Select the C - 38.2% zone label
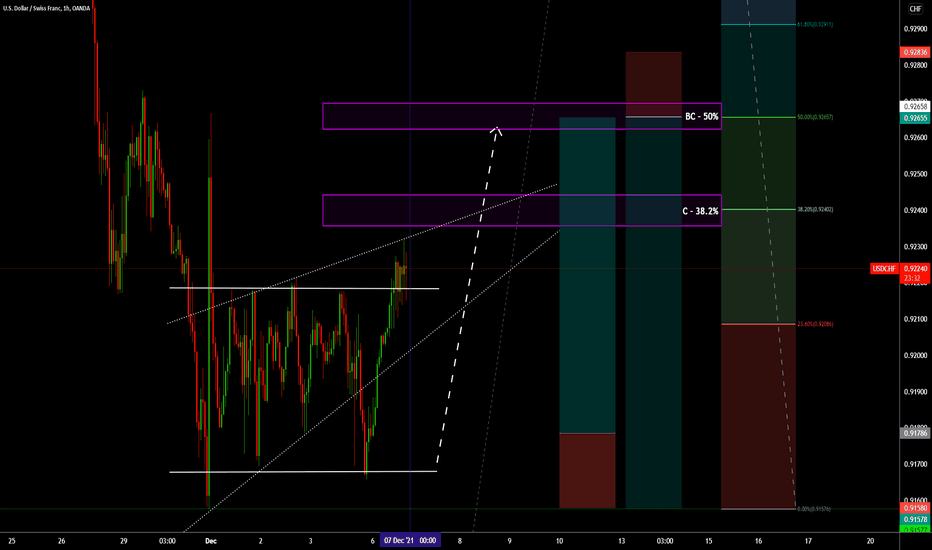The image size is (932, 550). point(700,211)
